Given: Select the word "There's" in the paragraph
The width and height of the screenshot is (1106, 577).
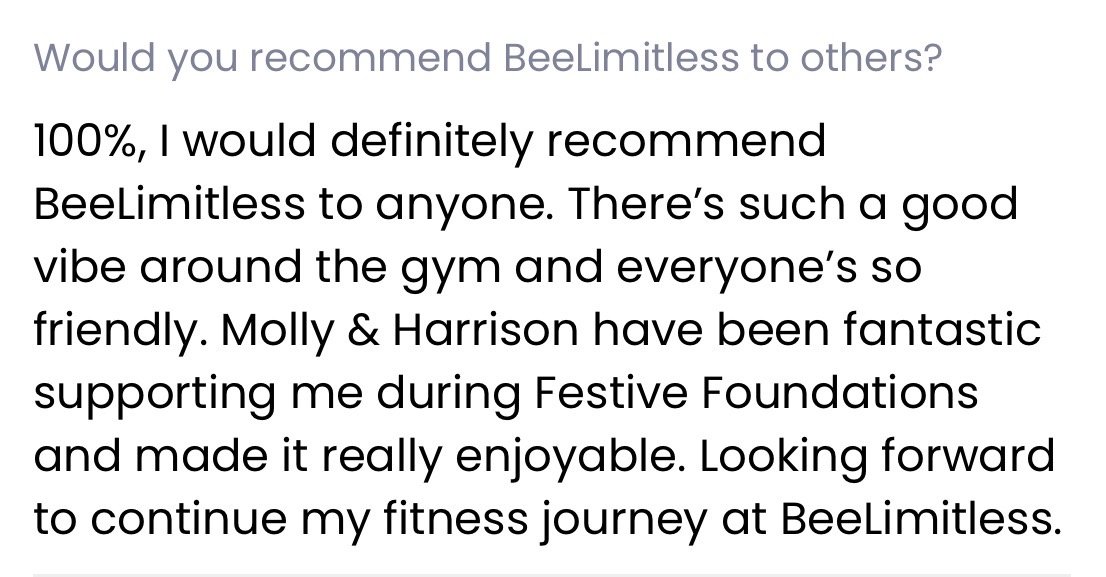Looking at the screenshot, I should (645, 203).
